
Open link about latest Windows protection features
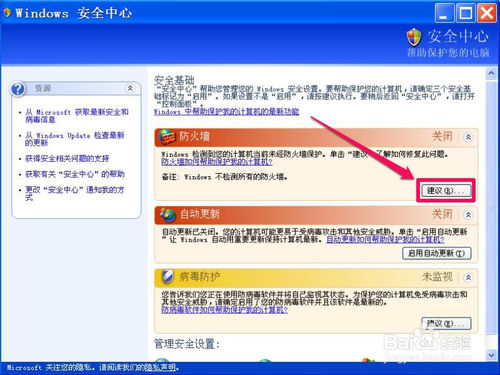226,112
